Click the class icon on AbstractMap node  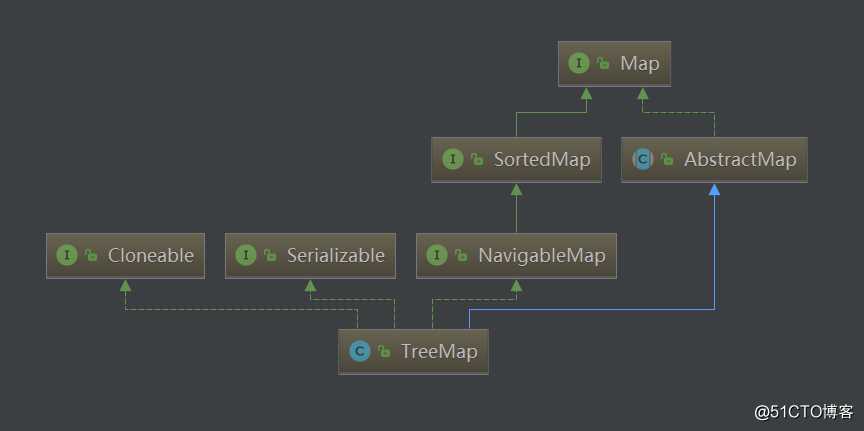642,160
